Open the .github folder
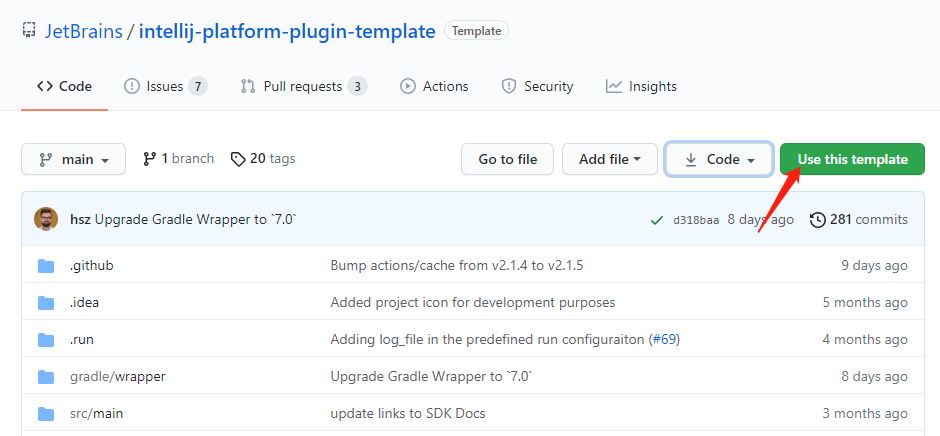This screenshot has width=940, height=436. [92, 265]
